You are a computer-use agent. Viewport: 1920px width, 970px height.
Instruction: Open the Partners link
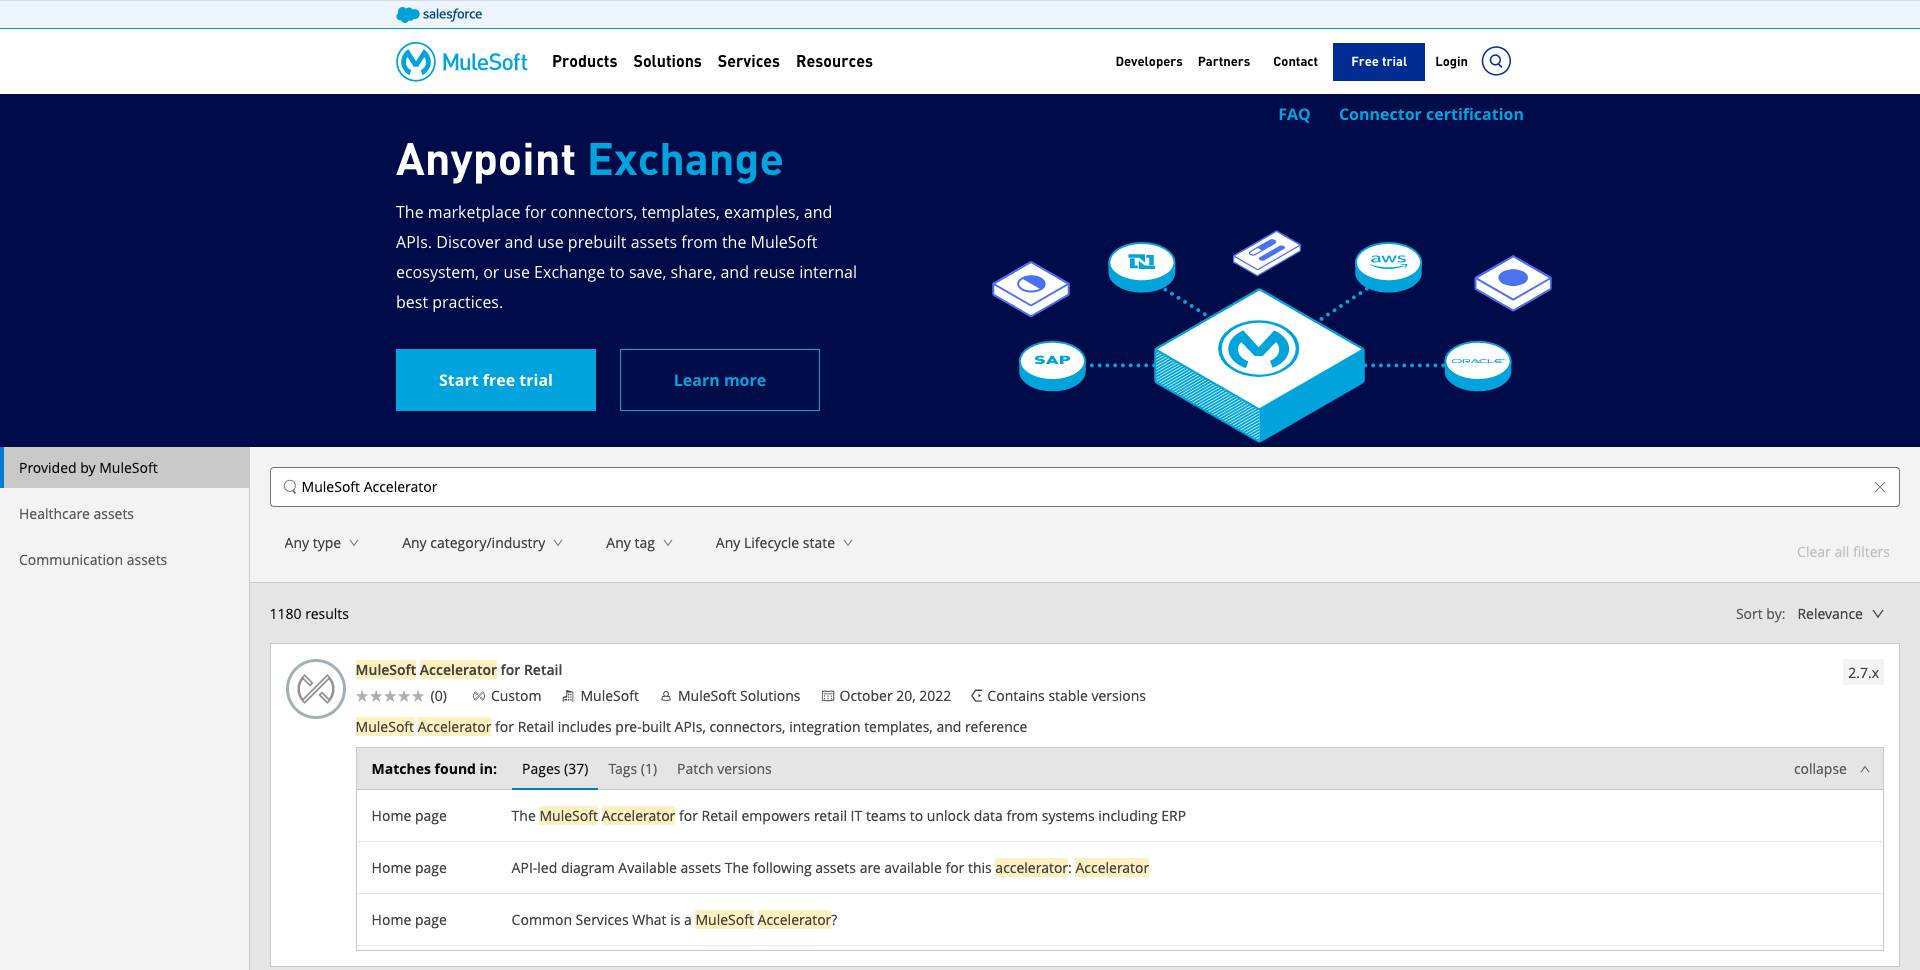tap(1224, 61)
